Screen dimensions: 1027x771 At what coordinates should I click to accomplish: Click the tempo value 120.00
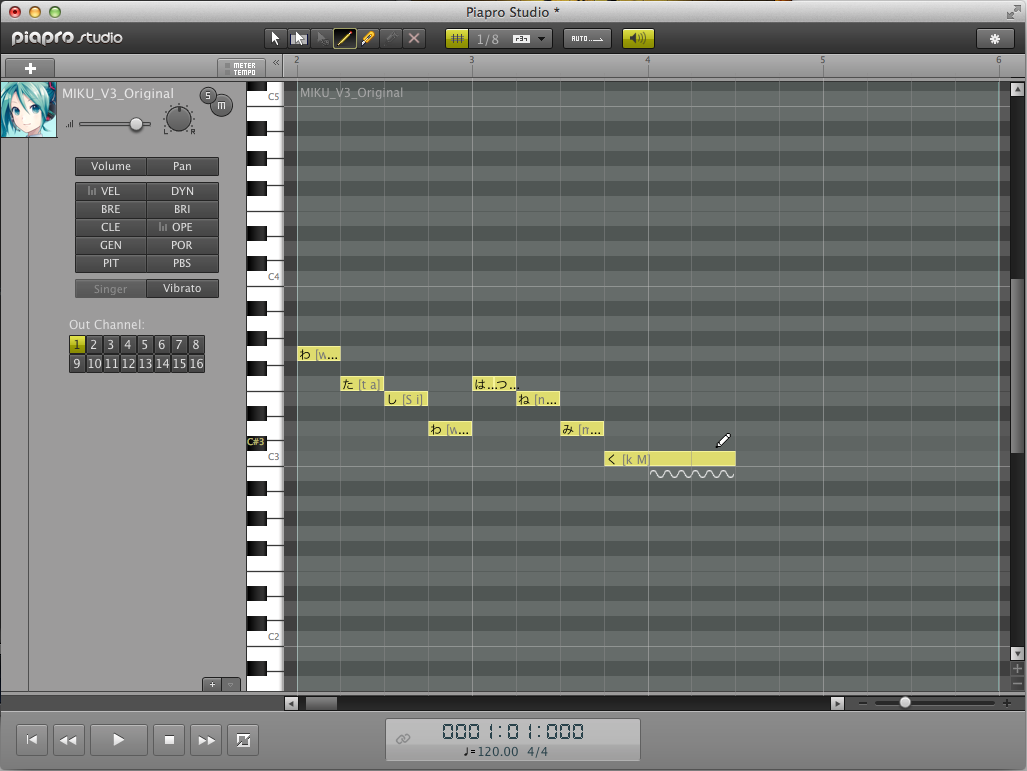[498, 752]
